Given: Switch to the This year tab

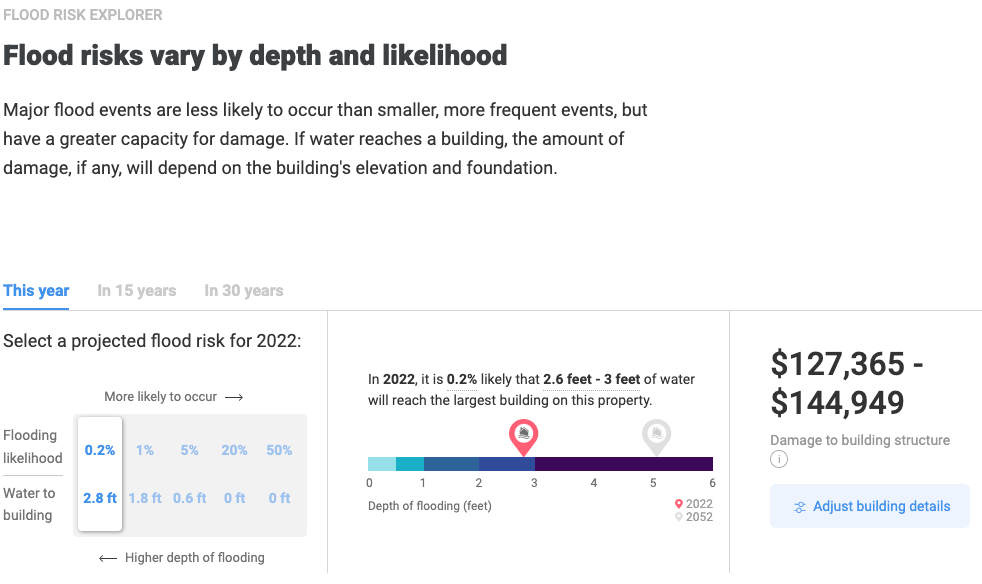Looking at the screenshot, I should click(36, 291).
